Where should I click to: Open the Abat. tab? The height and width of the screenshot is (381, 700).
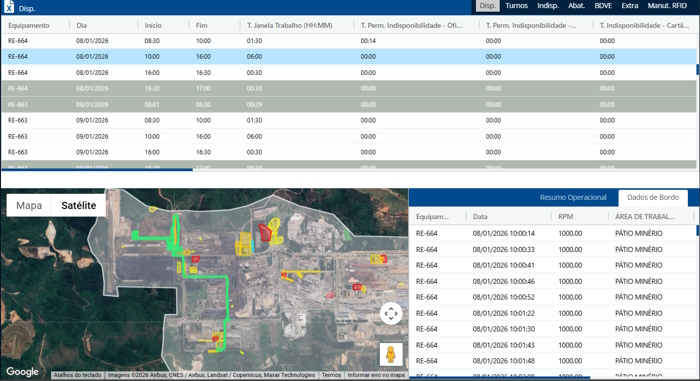(x=576, y=6)
